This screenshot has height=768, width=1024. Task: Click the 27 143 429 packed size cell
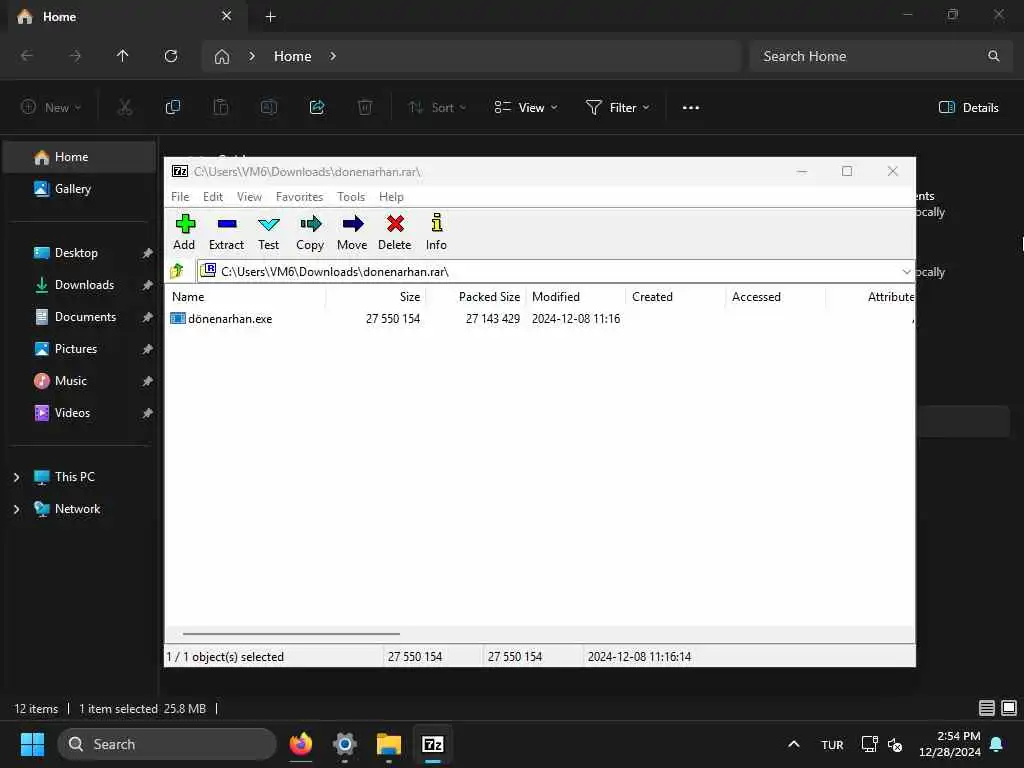pos(492,319)
